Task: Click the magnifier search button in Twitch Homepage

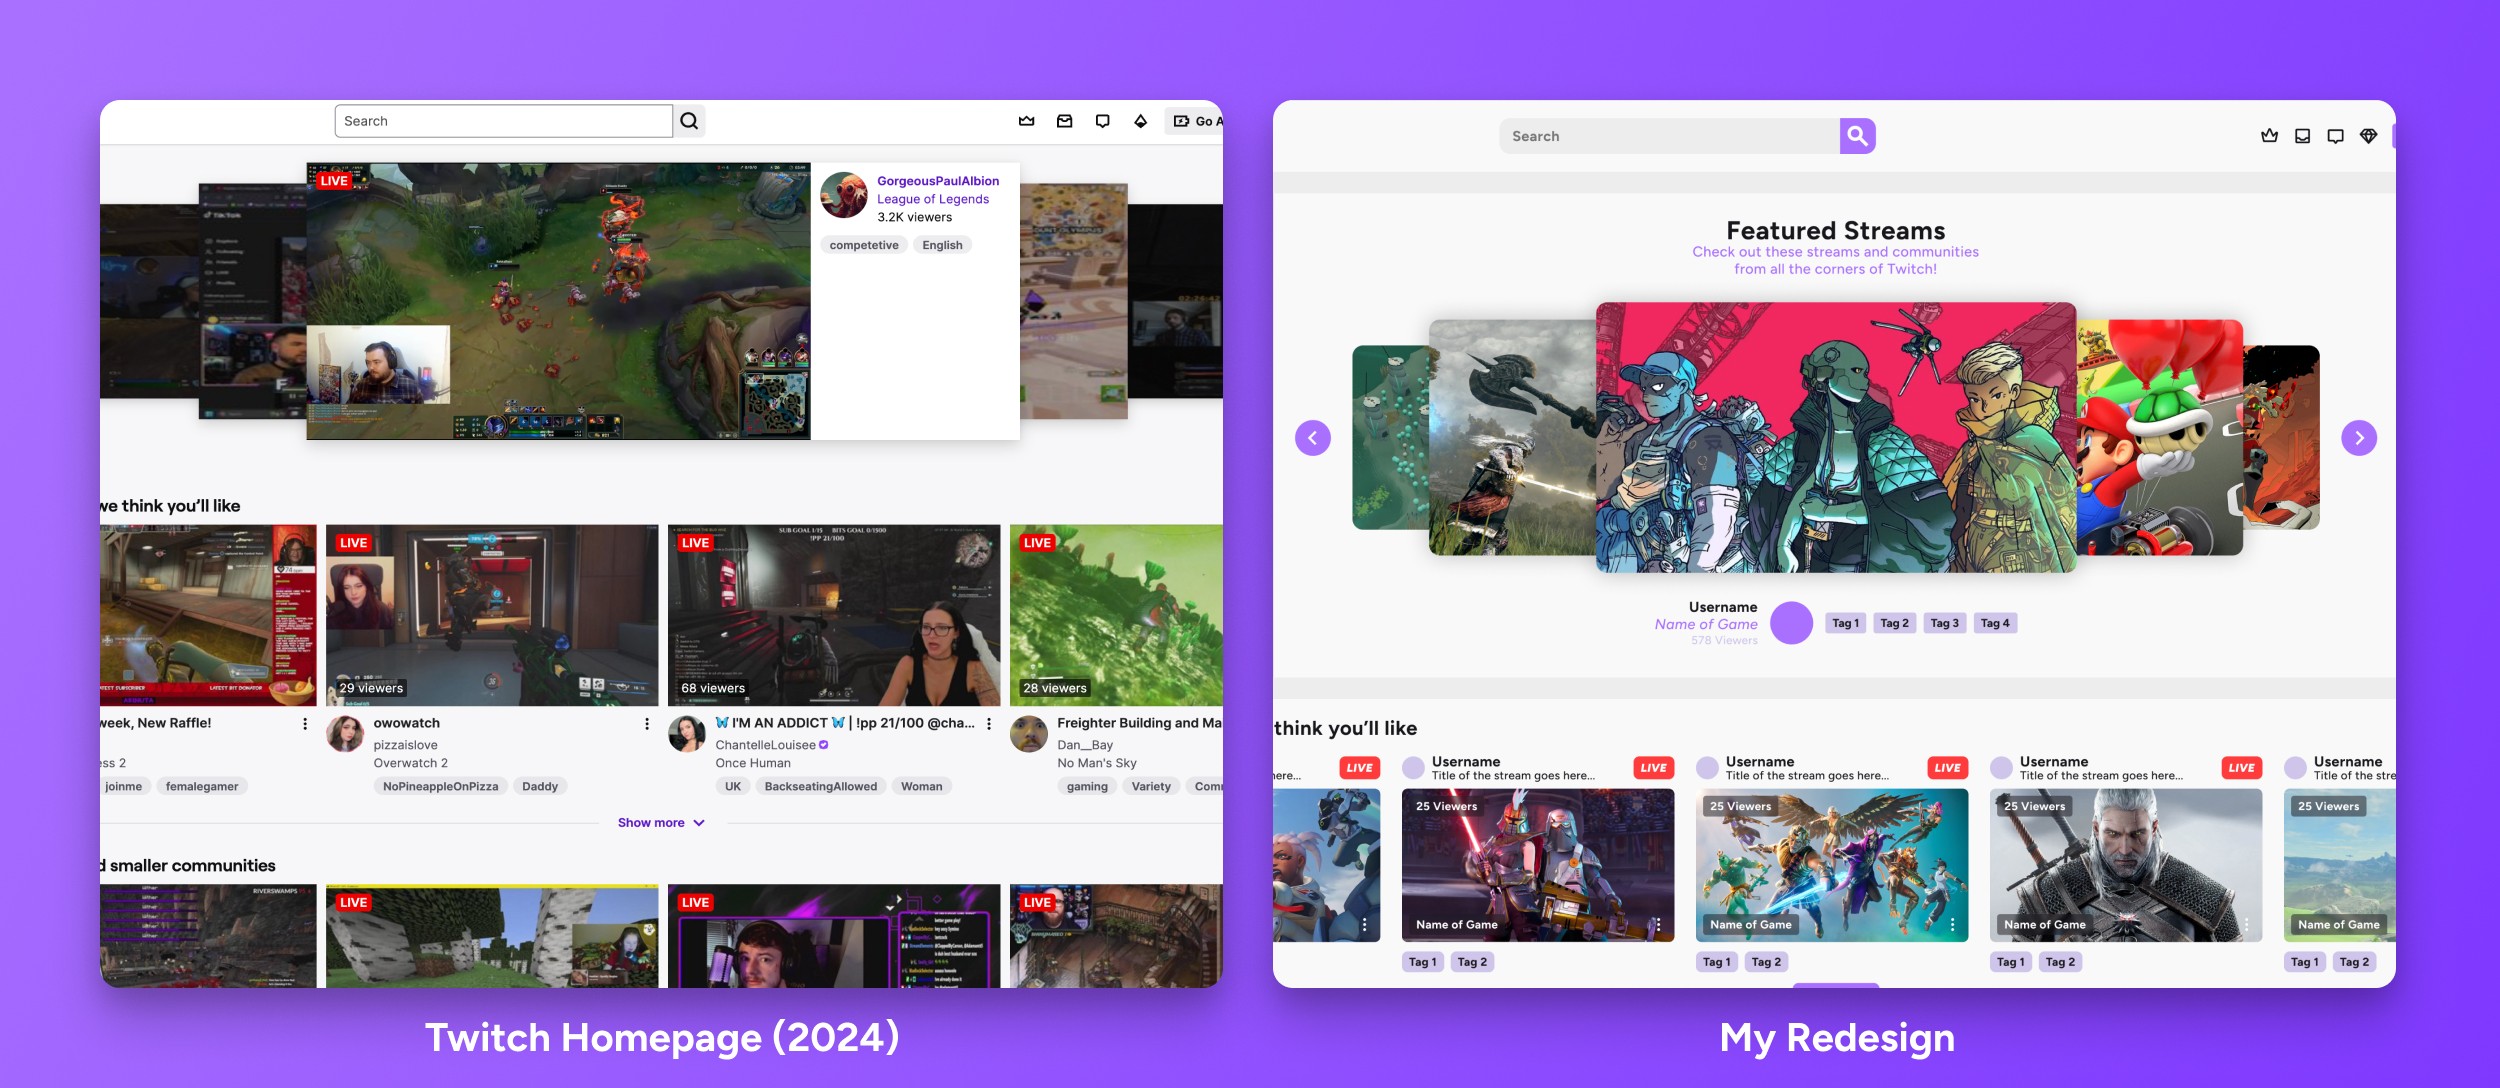Action: (x=689, y=121)
